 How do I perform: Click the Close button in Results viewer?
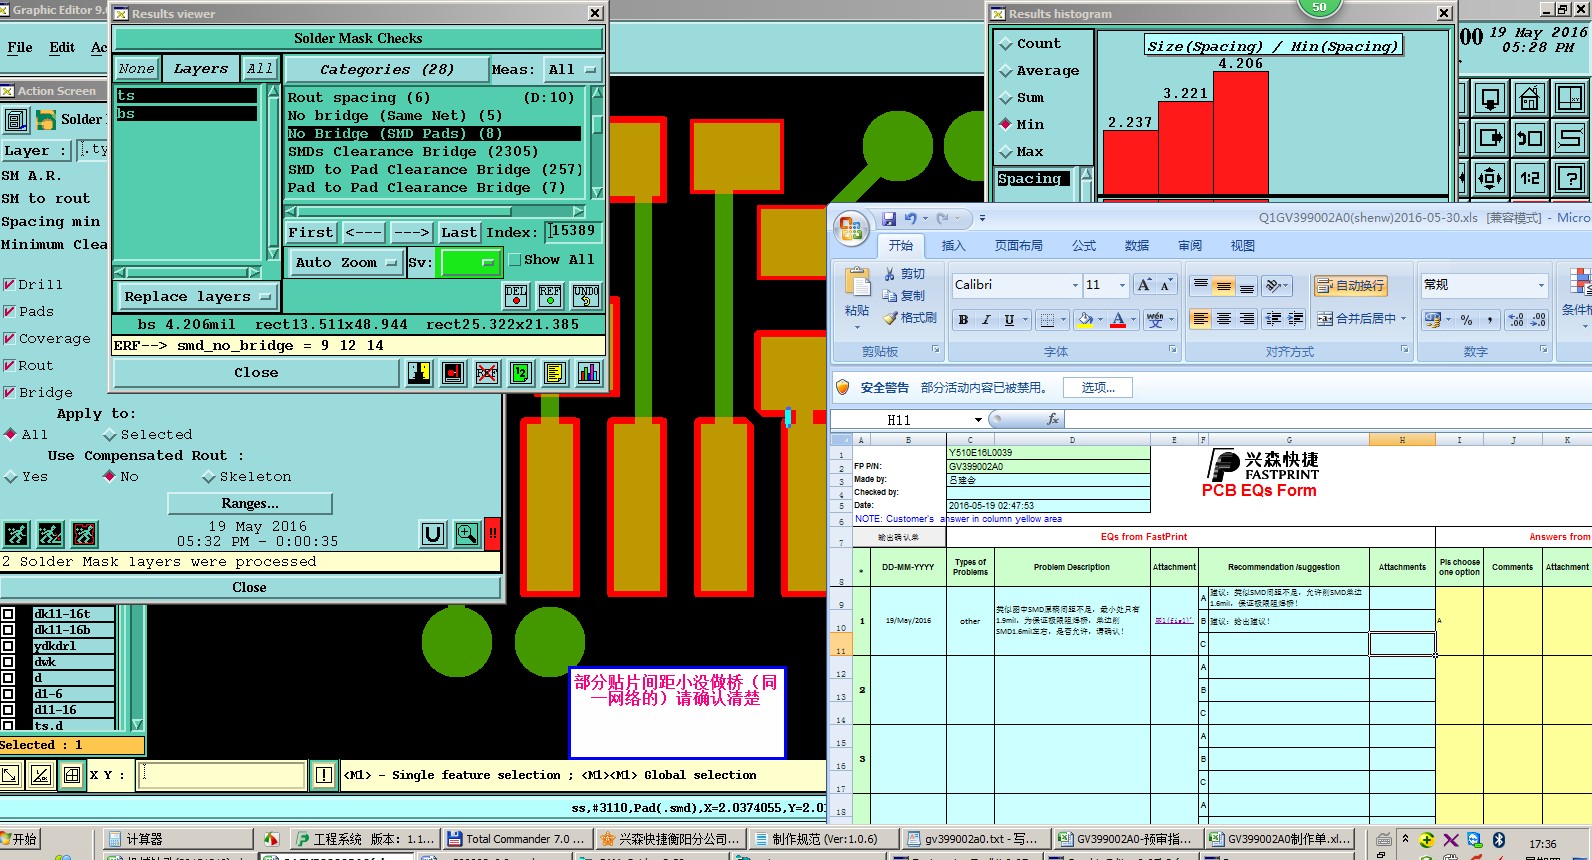coord(257,373)
